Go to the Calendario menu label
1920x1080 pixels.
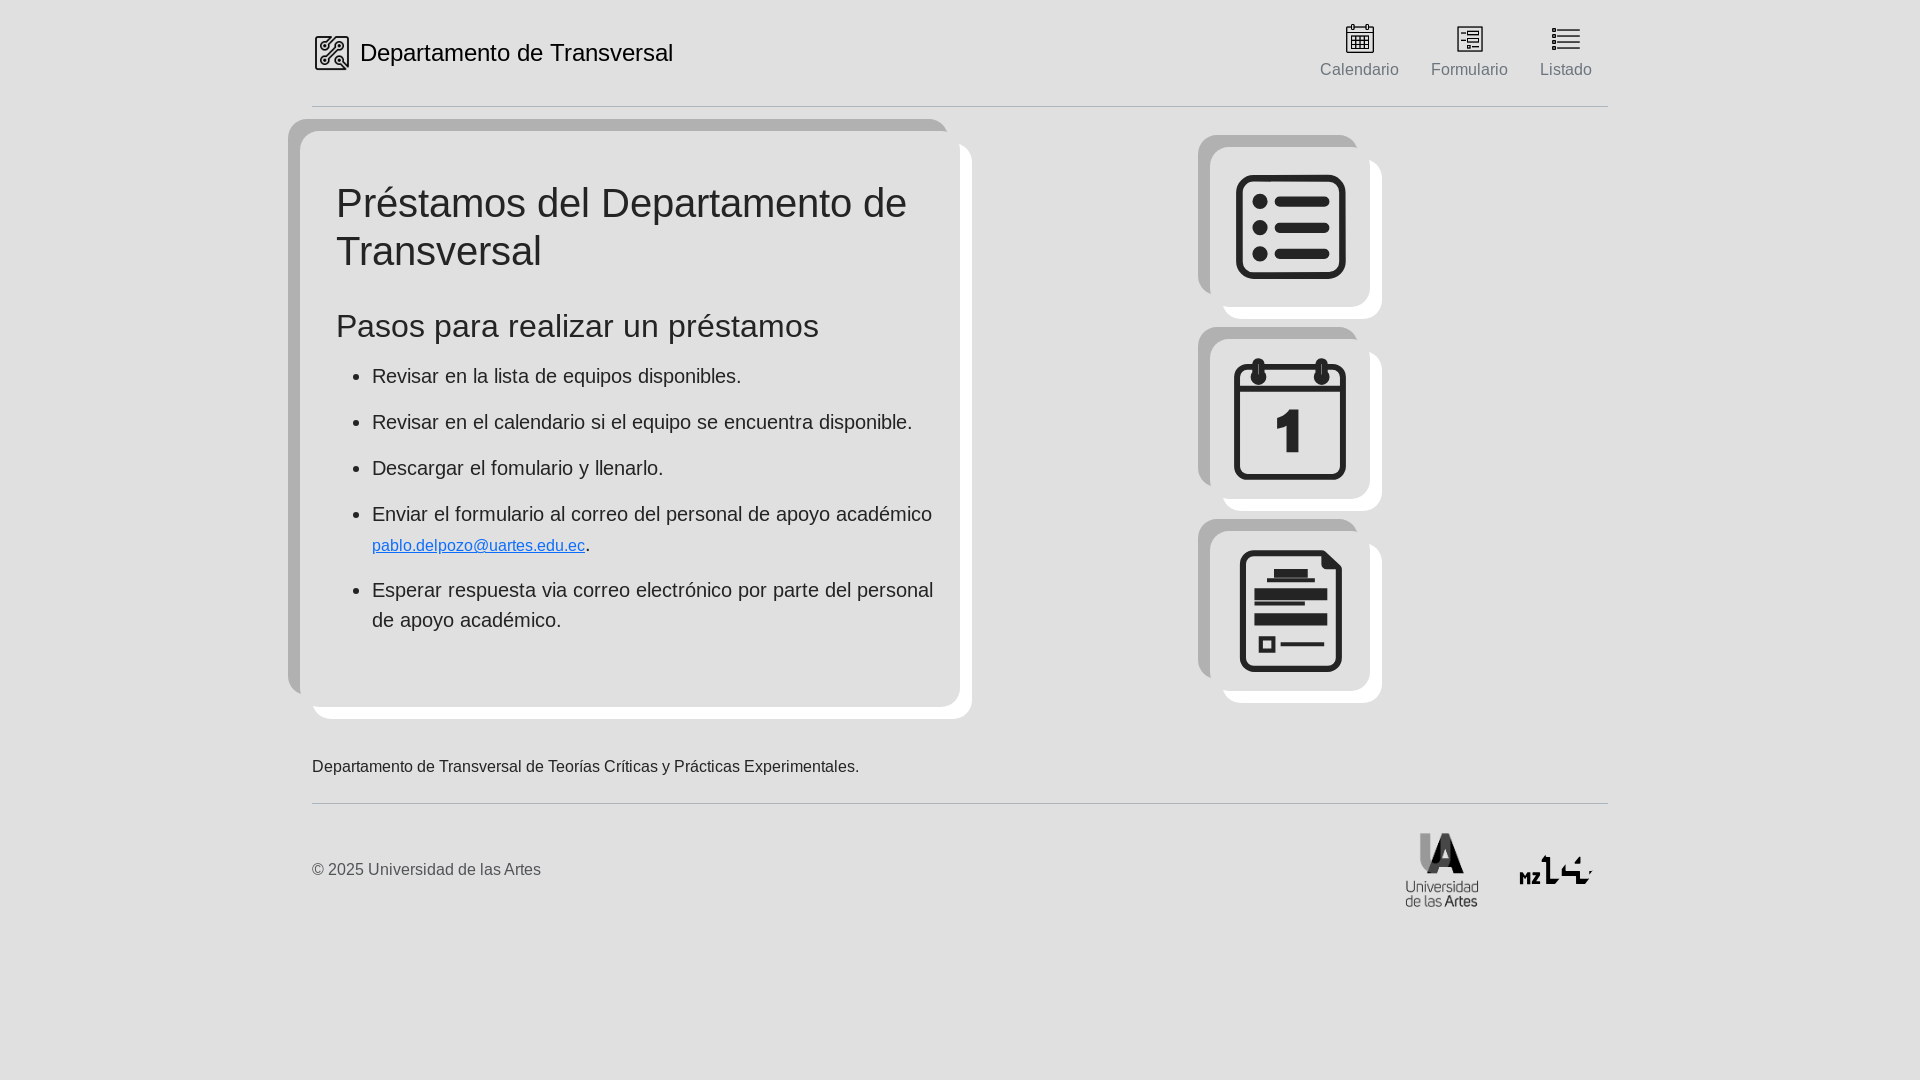pos(1359,70)
